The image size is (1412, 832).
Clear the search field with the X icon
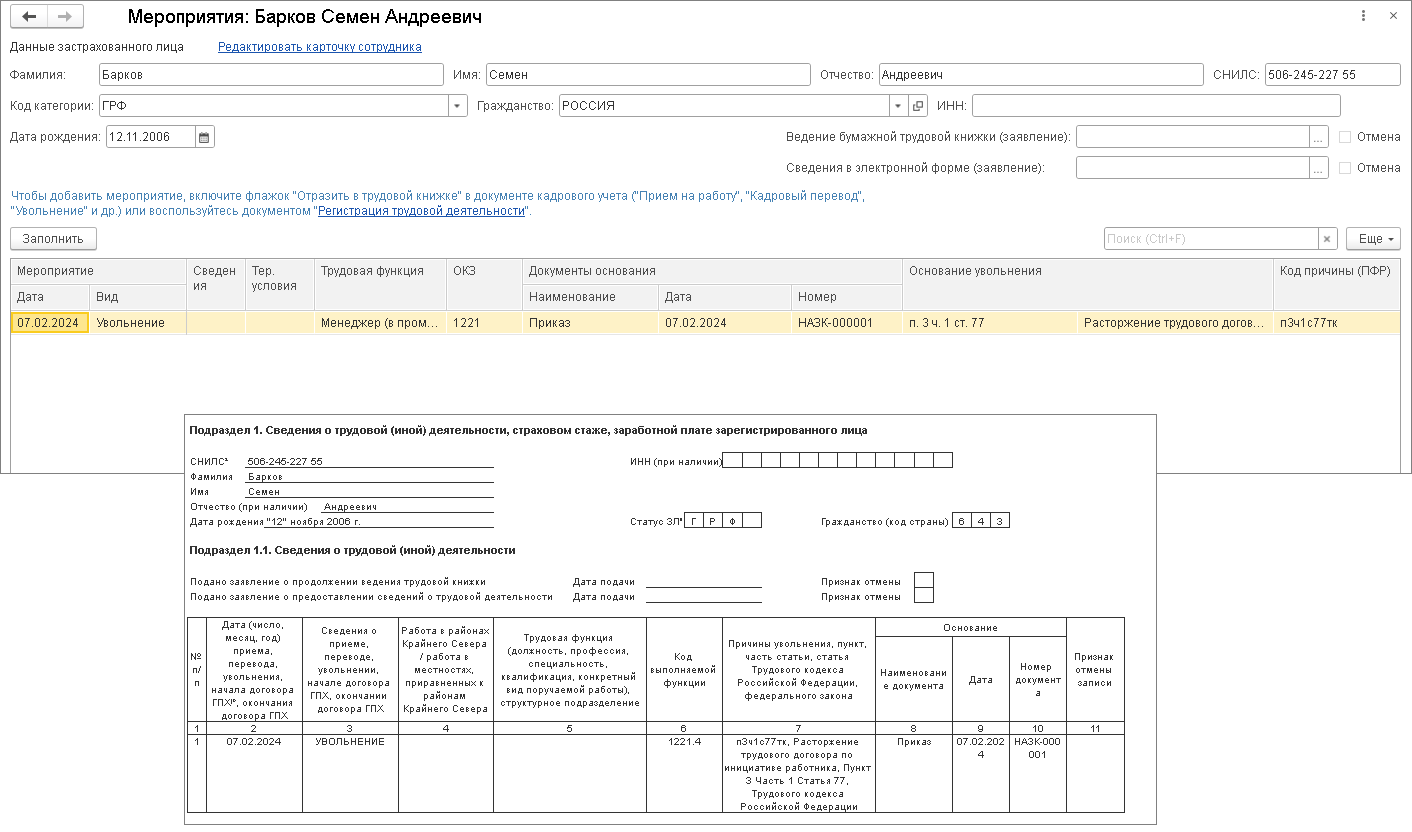1327,239
